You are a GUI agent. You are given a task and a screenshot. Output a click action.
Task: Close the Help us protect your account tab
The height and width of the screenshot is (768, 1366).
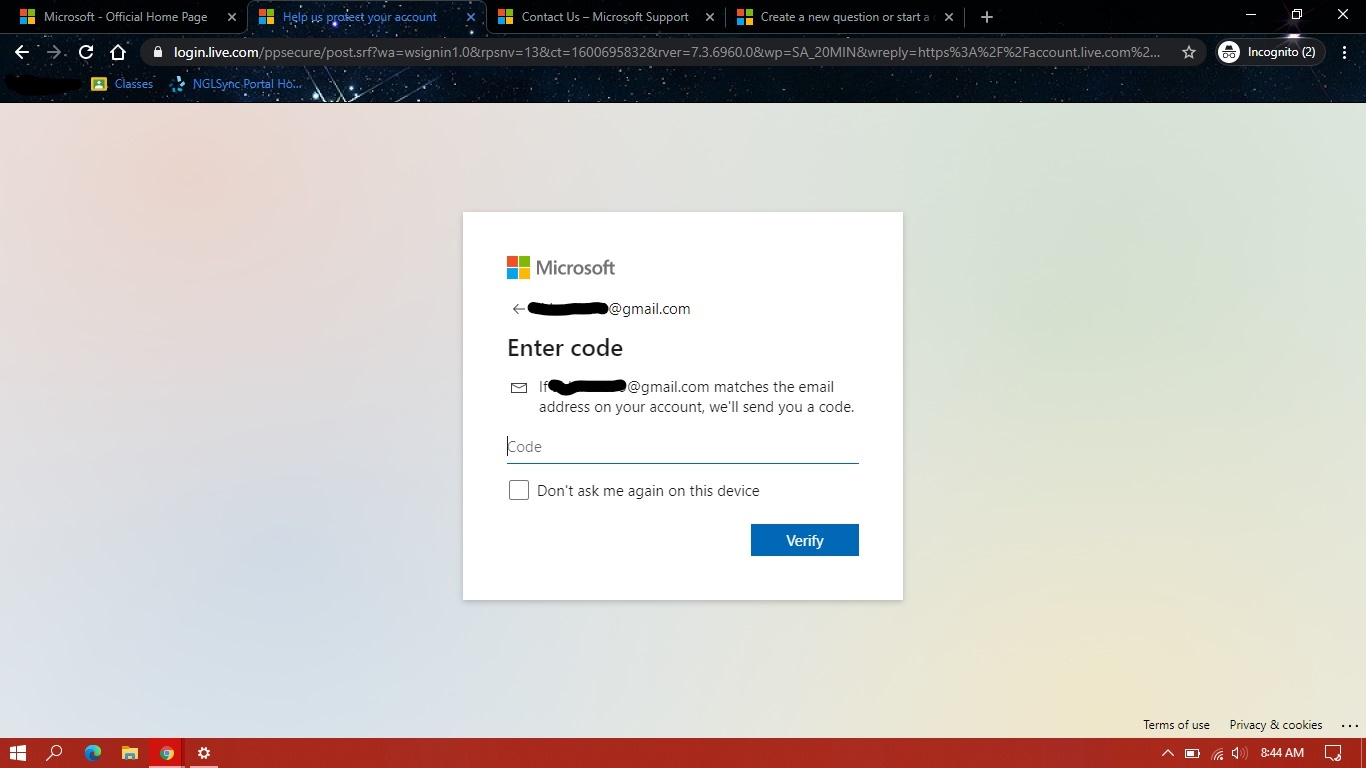[471, 17]
